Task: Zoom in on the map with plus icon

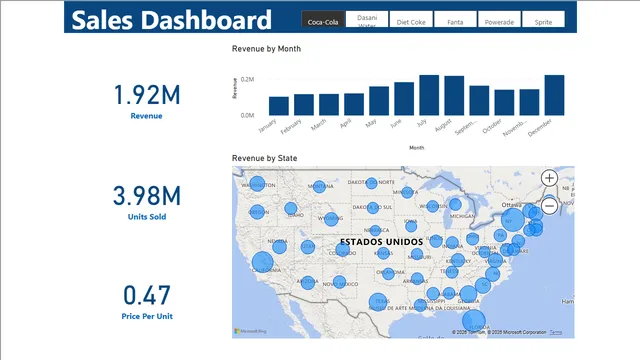Action: coord(549,178)
